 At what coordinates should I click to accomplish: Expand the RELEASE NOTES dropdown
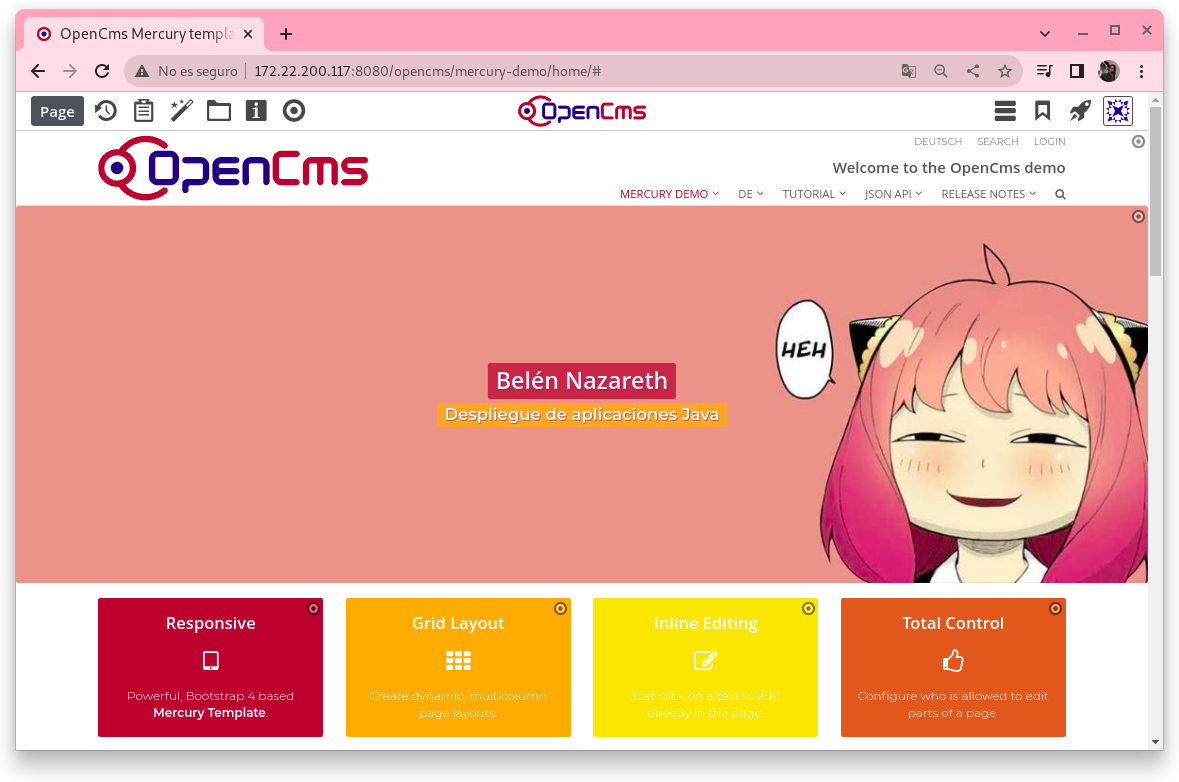point(988,194)
